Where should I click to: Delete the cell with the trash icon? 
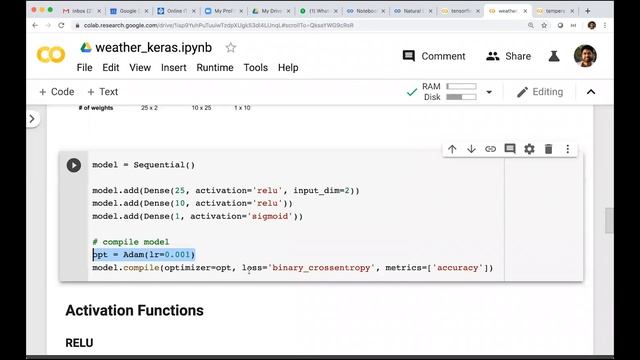(x=548, y=149)
